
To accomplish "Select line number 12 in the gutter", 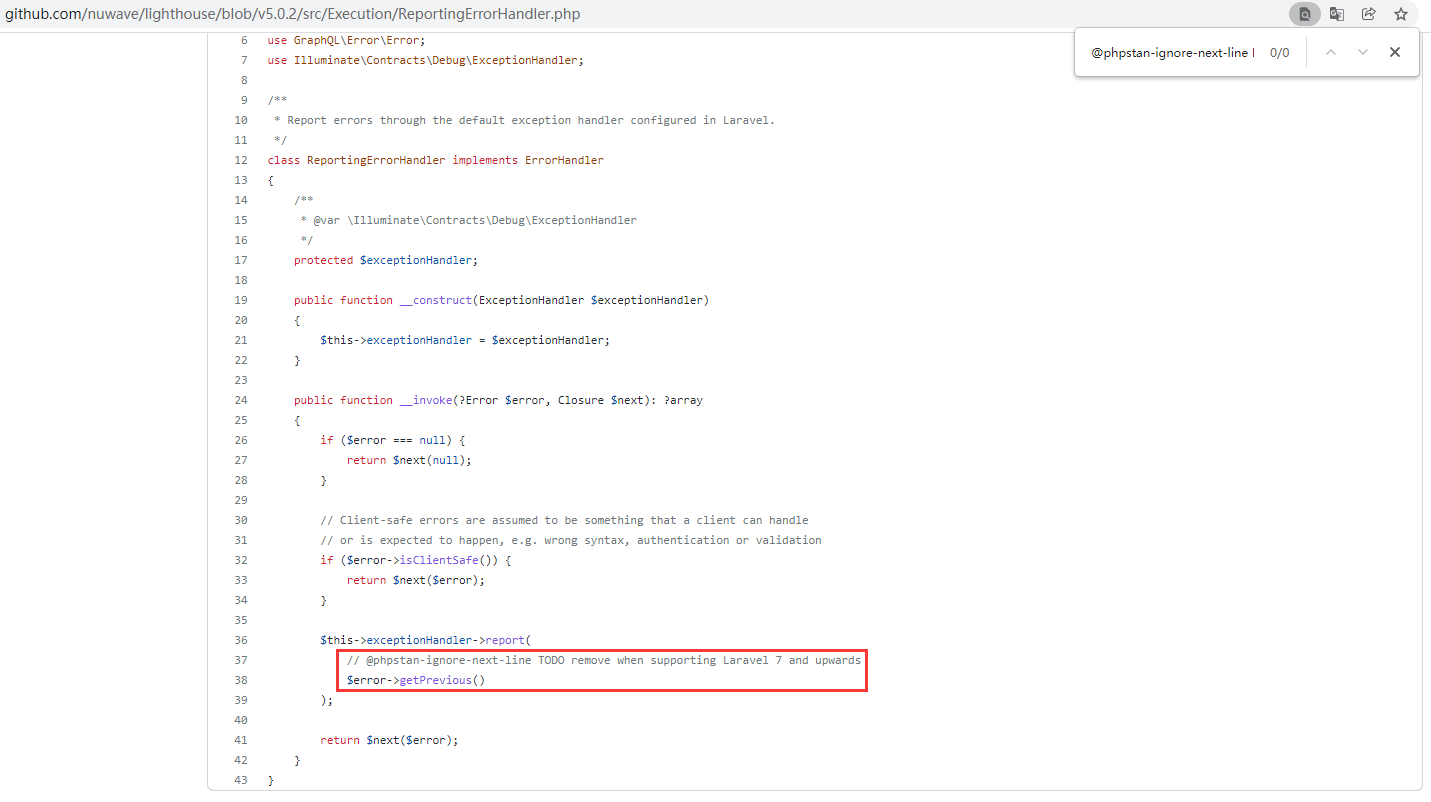I will pos(240,160).
